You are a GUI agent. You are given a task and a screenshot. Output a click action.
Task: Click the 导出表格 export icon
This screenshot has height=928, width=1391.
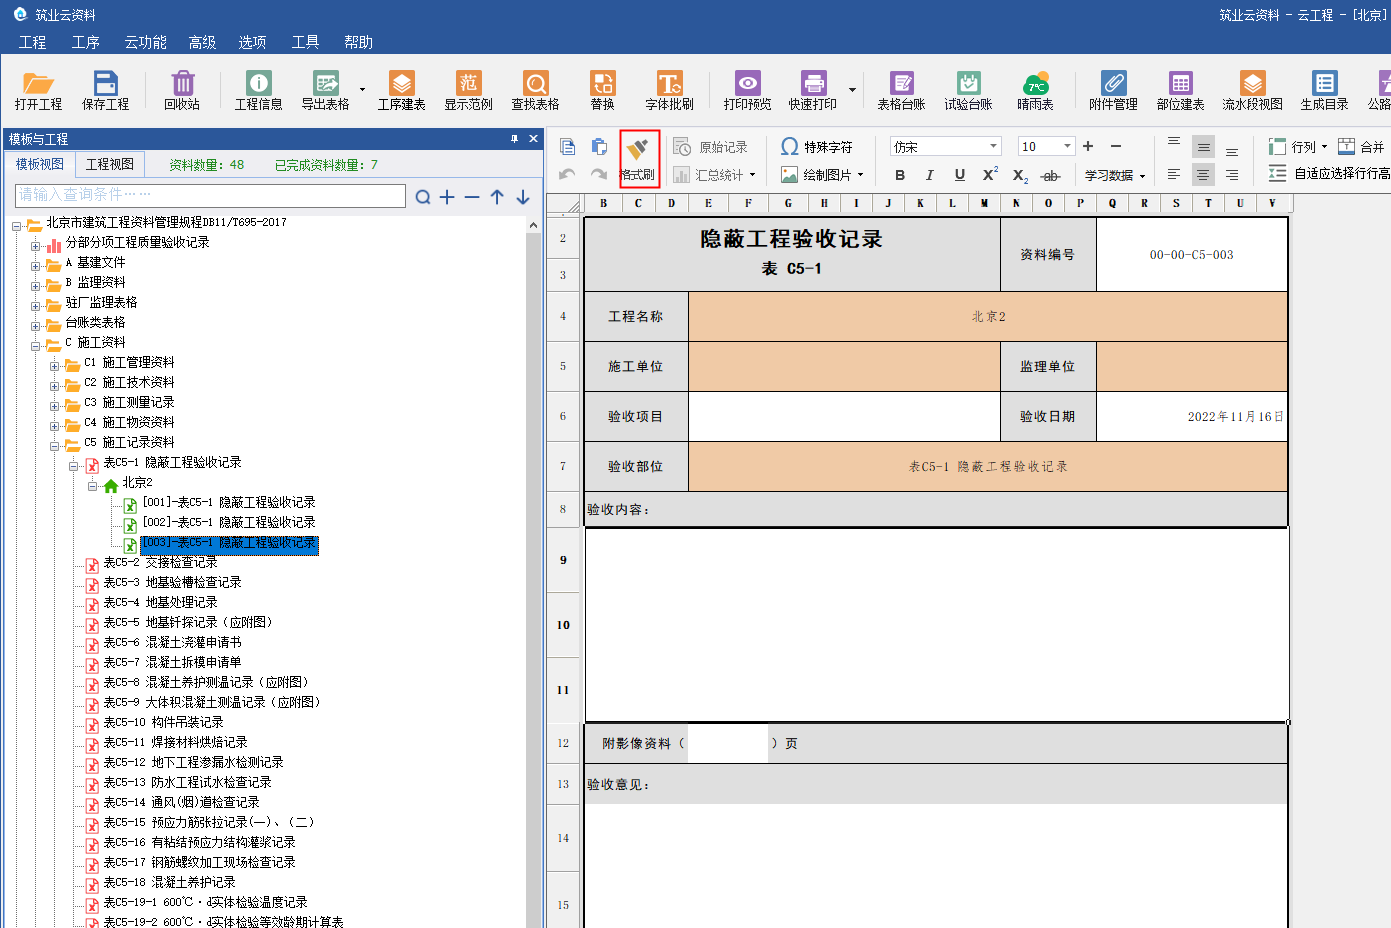(x=326, y=90)
